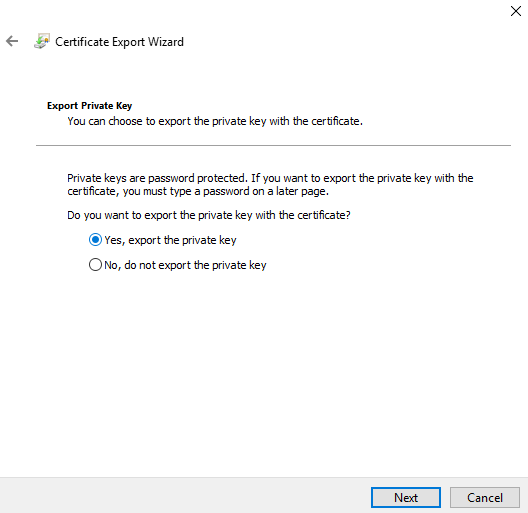Screen dimensions: 528x513
Task: Click the "you must type a password" line
Action: tap(198, 191)
